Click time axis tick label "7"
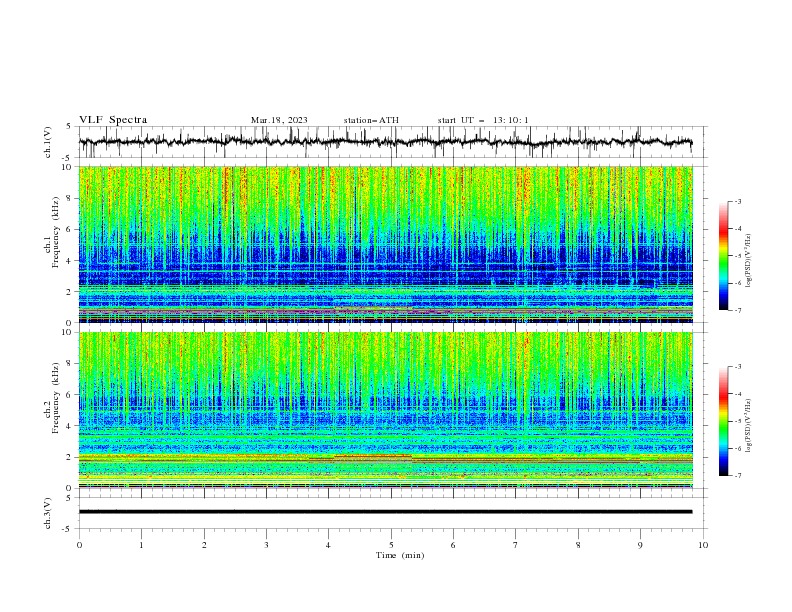 pyautogui.click(x=516, y=545)
